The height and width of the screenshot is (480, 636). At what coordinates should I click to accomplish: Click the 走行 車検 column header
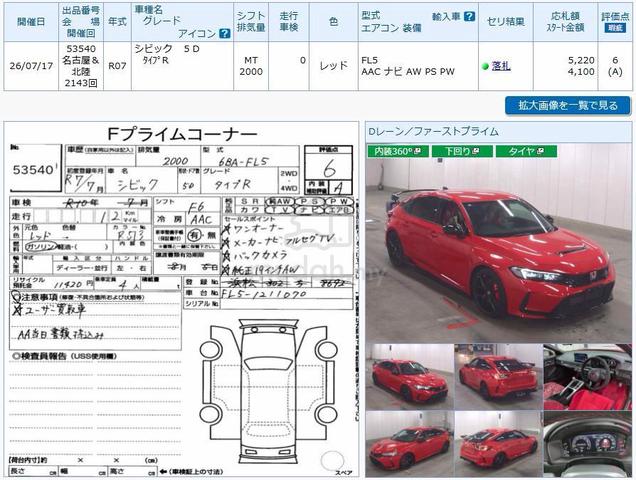pos(289,22)
